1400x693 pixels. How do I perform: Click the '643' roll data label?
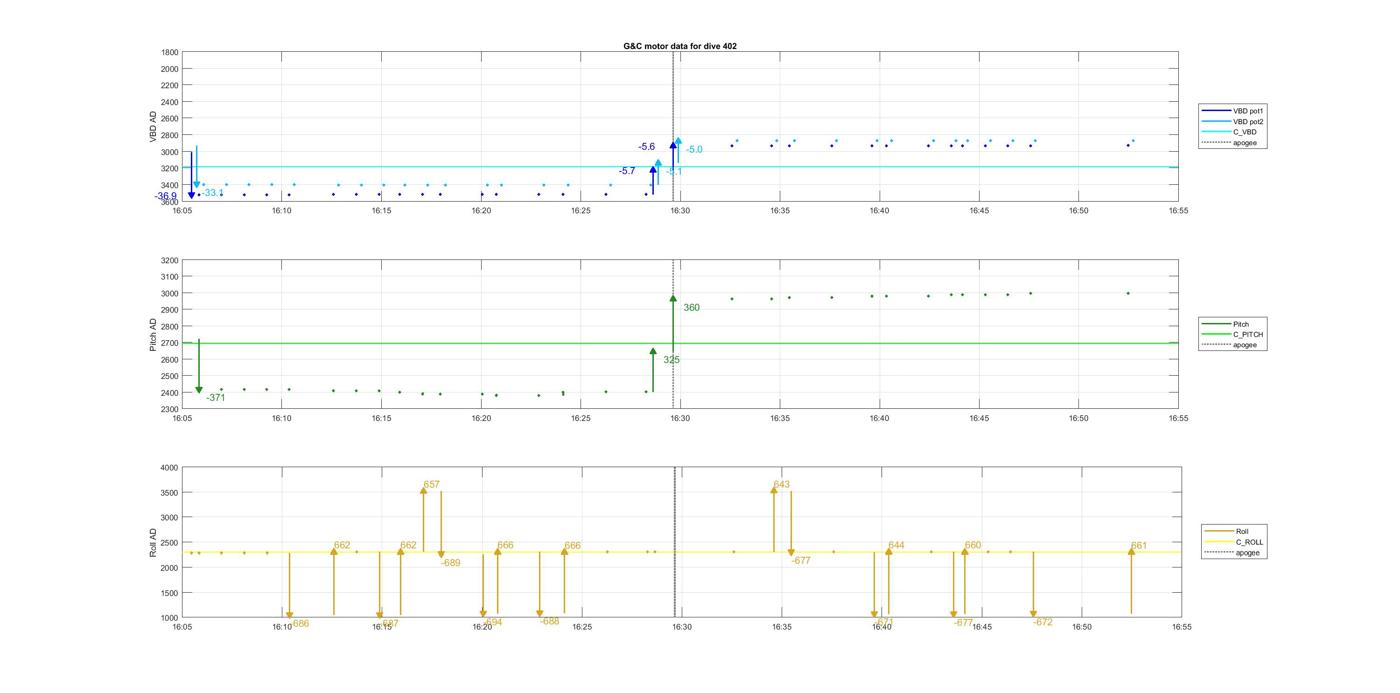point(781,484)
